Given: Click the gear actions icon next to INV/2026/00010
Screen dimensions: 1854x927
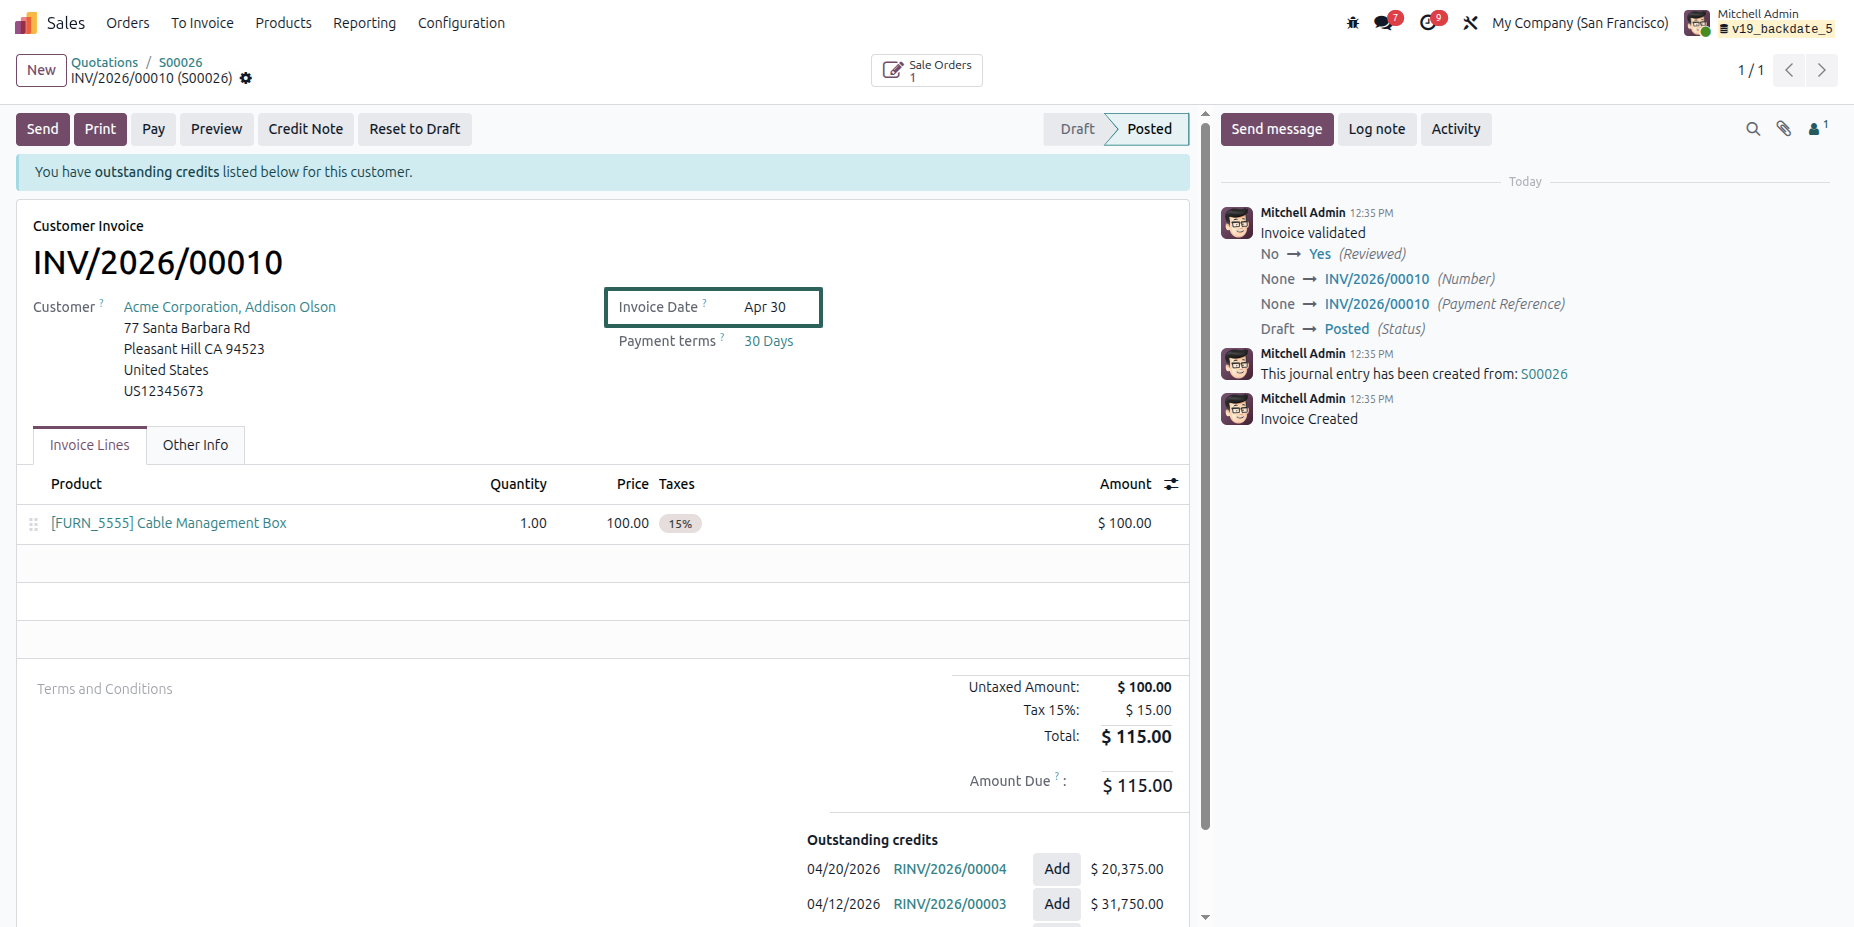Looking at the screenshot, I should pos(246,78).
